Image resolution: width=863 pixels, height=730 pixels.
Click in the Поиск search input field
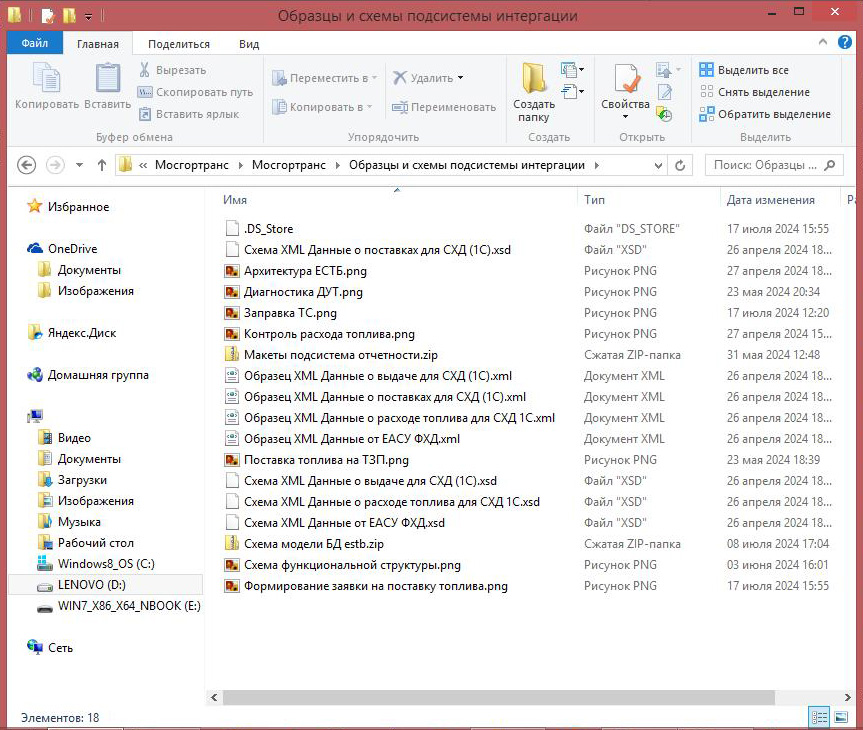(x=765, y=165)
